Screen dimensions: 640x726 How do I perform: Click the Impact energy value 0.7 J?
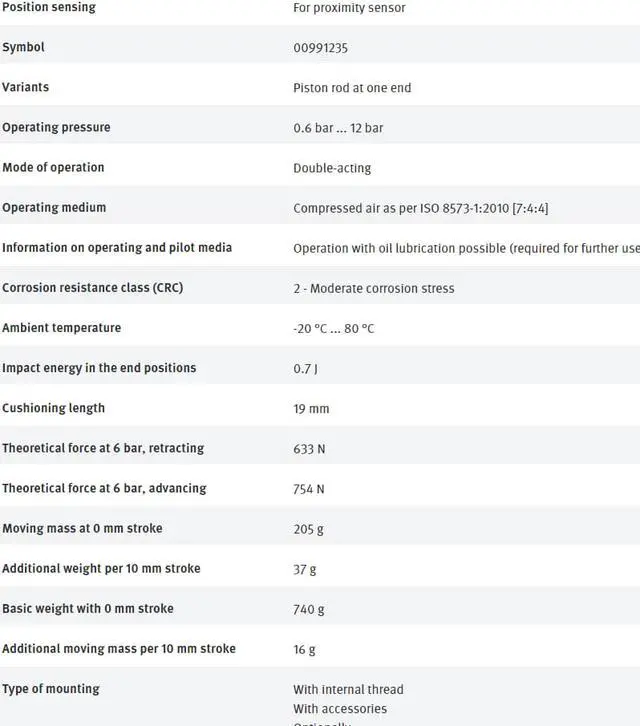pyautogui.click(x=305, y=369)
